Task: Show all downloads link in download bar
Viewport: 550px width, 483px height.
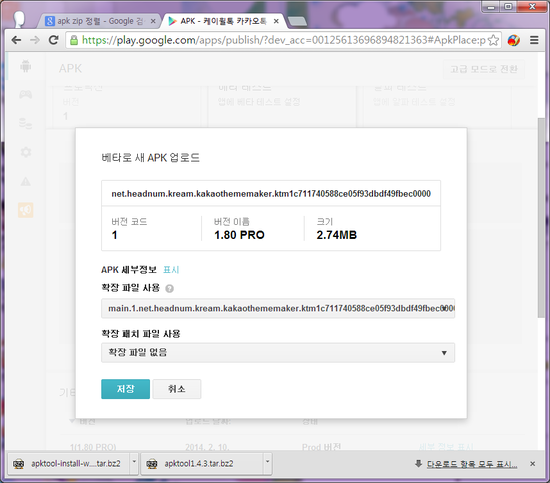Action: click(x=472, y=464)
